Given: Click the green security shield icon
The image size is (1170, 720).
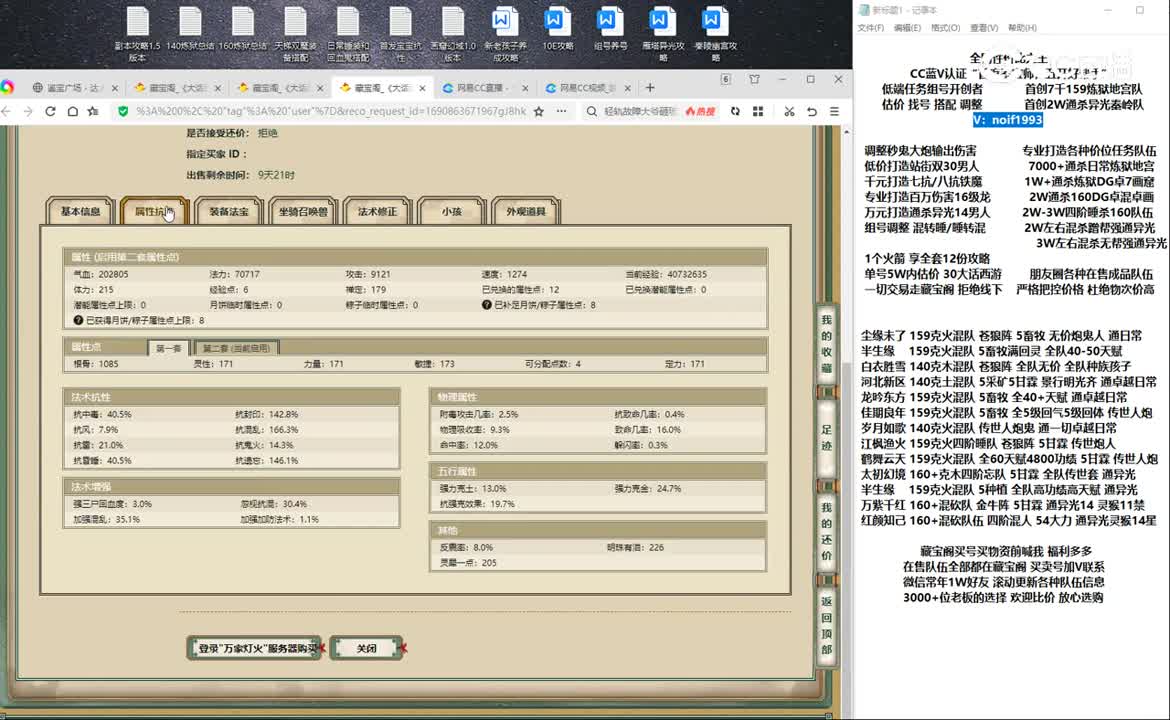Looking at the screenshot, I should point(123,111).
